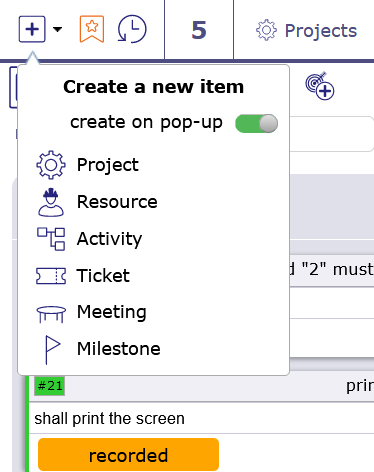Click the target with plus icon

click(x=320, y=86)
